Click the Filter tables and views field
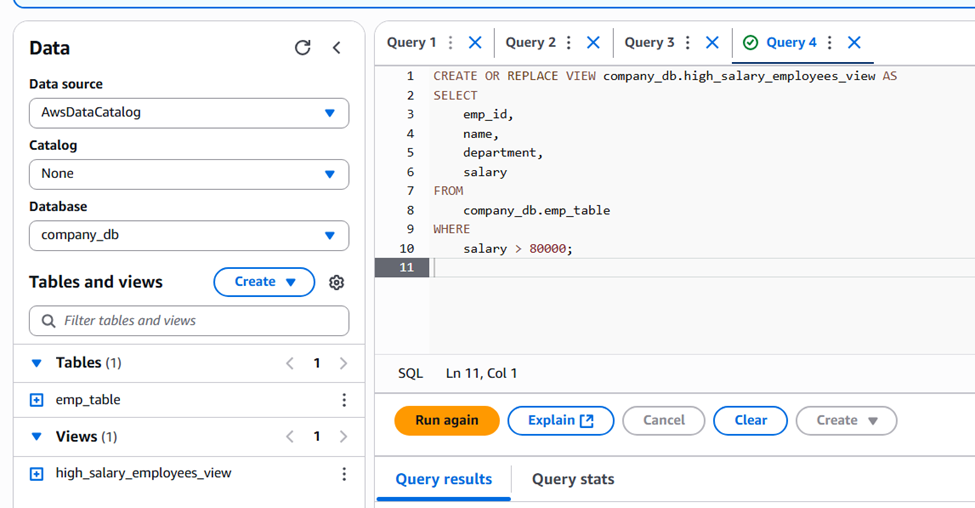This screenshot has width=975, height=508. click(189, 321)
